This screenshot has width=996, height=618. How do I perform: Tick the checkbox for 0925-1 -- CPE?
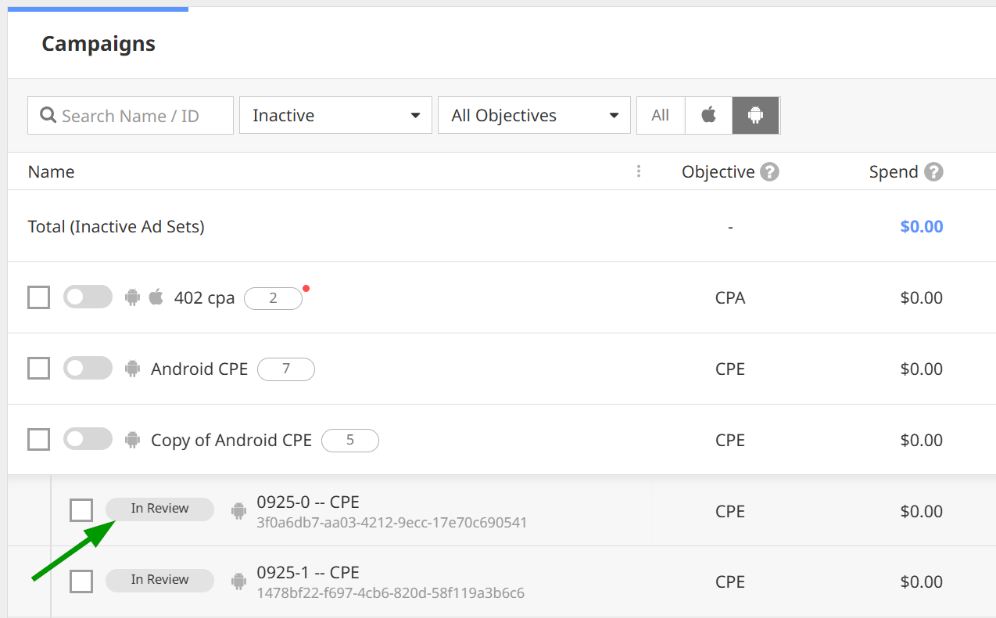click(81, 581)
